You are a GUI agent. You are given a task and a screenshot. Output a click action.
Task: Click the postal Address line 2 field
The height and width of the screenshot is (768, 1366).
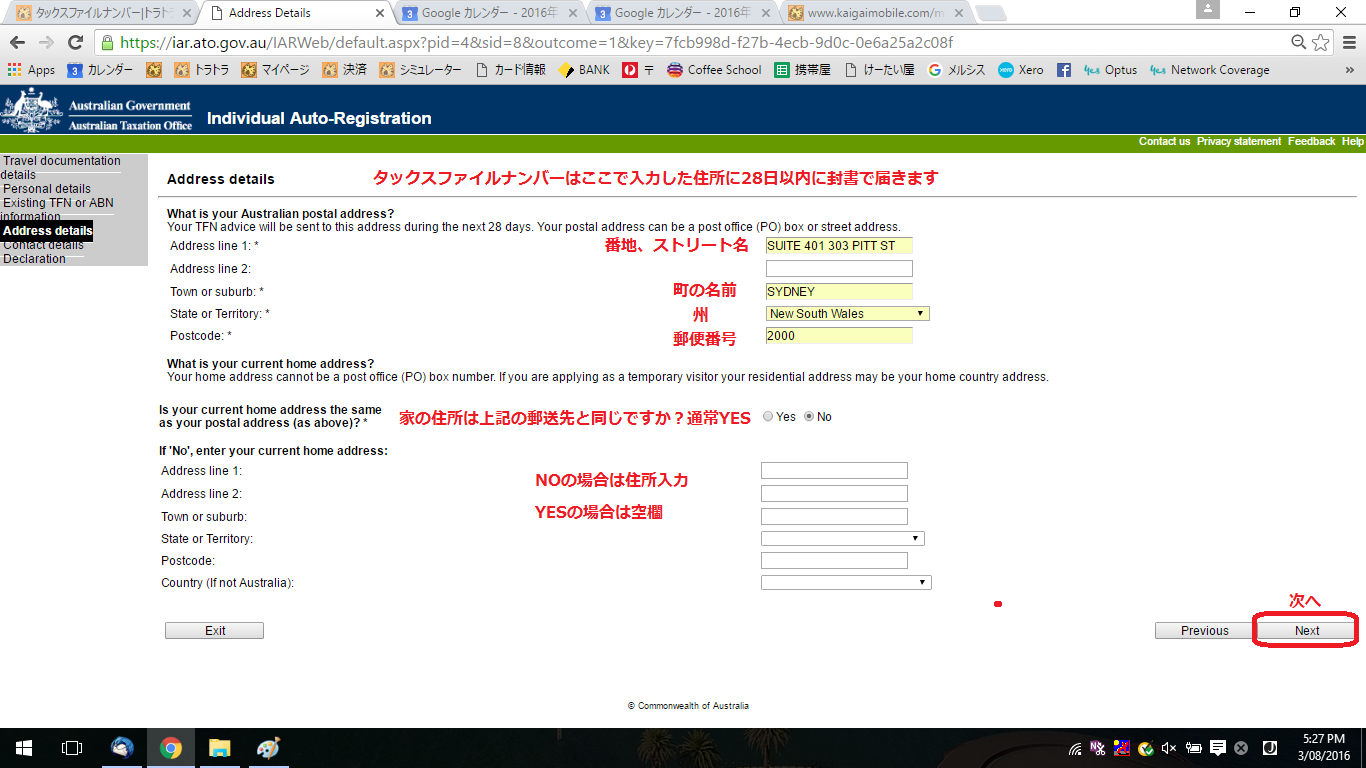click(x=839, y=269)
